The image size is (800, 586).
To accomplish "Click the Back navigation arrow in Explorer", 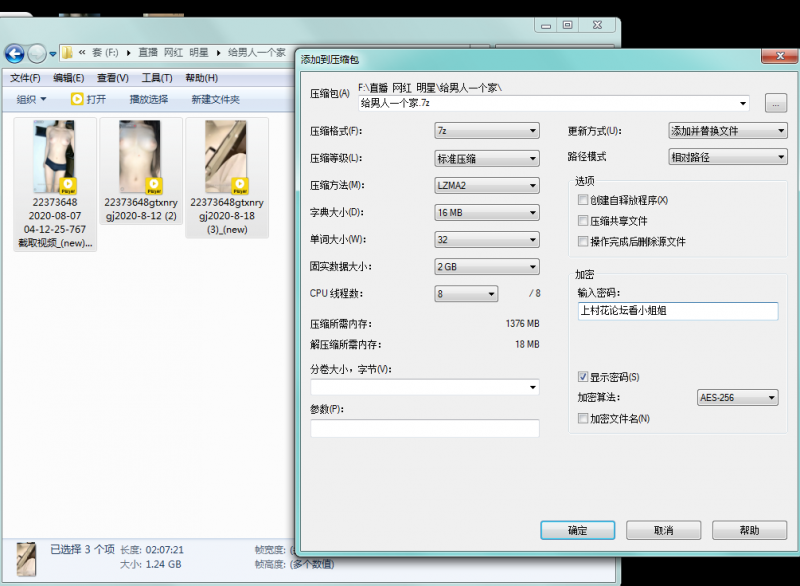I will (14, 54).
